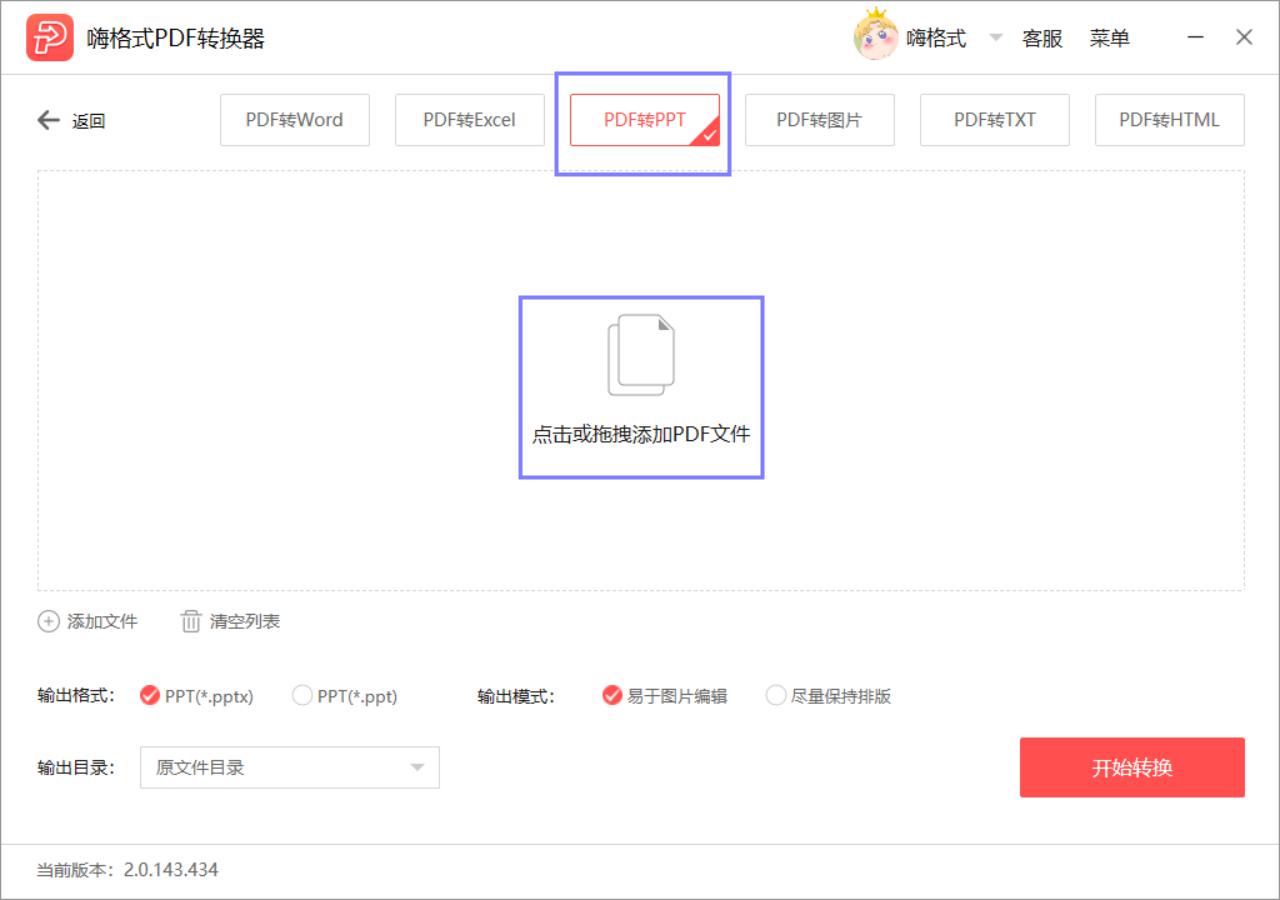The height and width of the screenshot is (900, 1280).
Task: Click the trash icon beside 清空列表
Action: tap(190, 621)
